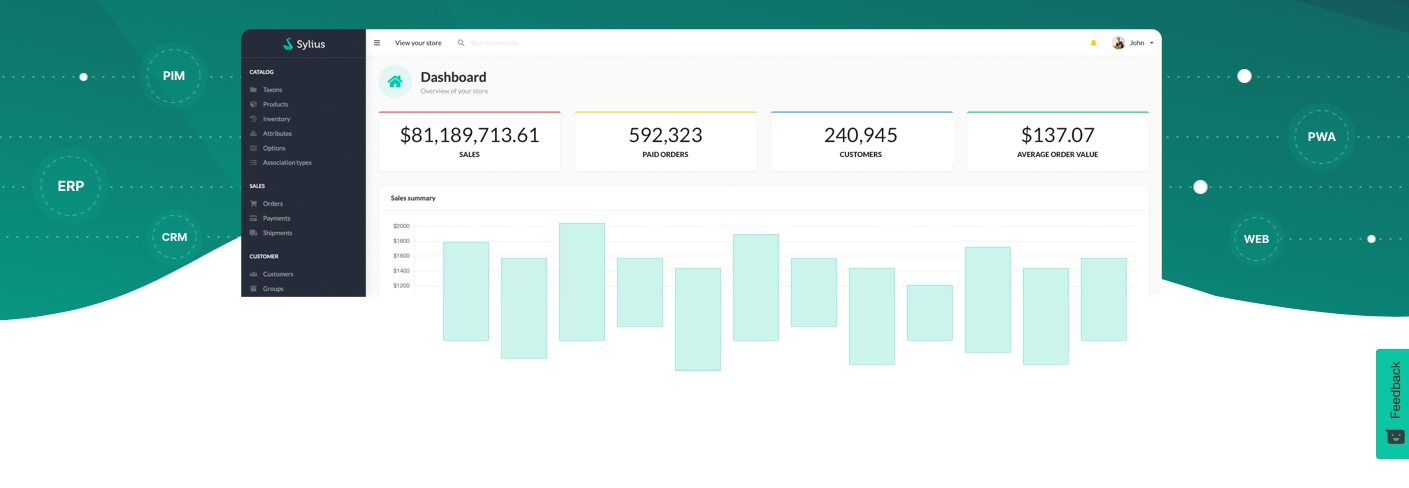This screenshot has height=488, width=1409.
Task: Click John's profile avatar picture
Action: click(1118, 43)
